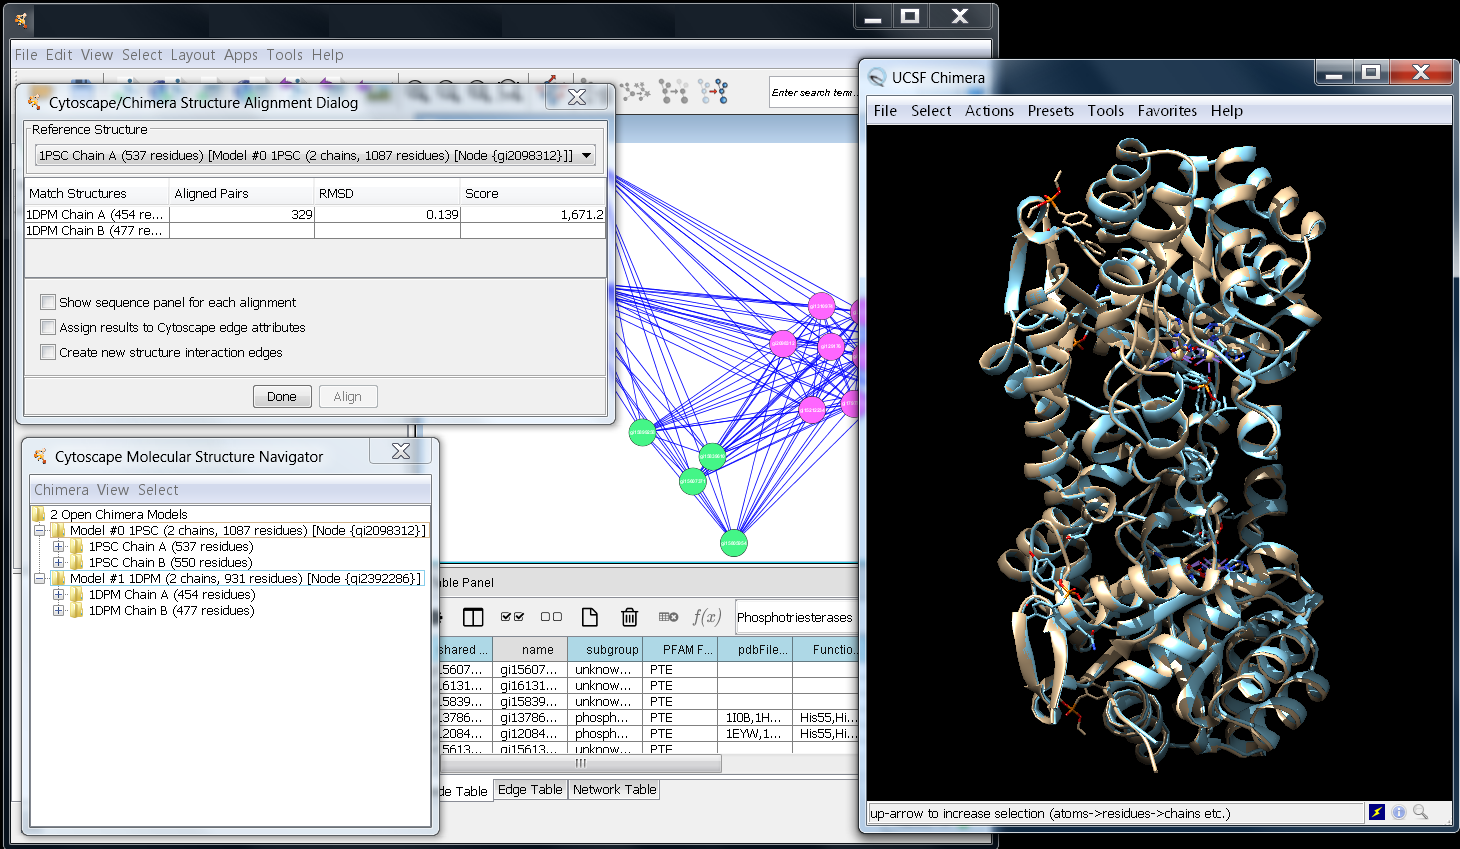
Task: Click the show all columns double-checkbox icon
Action: [x=512, y=617]
